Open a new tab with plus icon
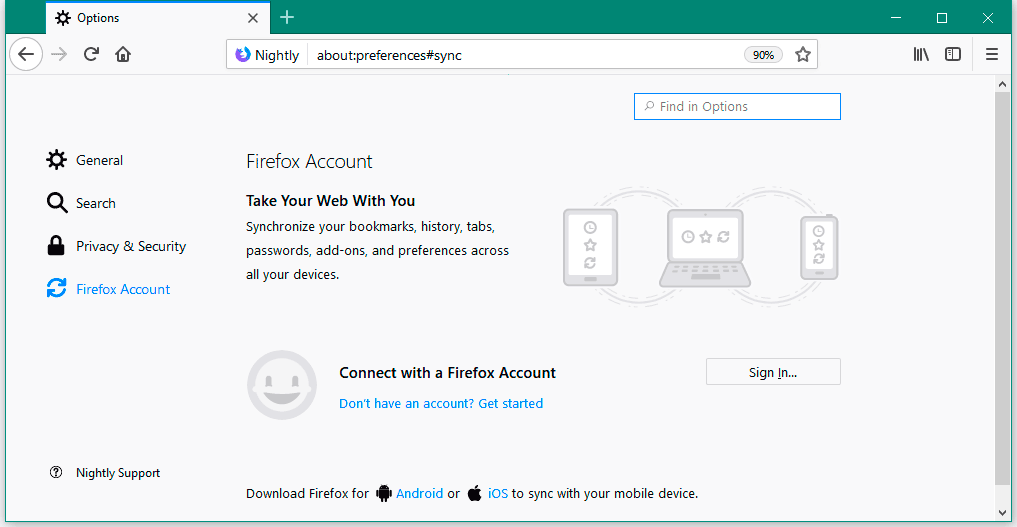Image resolution: width=1017 pixels, height=527 pixels. 287,17
